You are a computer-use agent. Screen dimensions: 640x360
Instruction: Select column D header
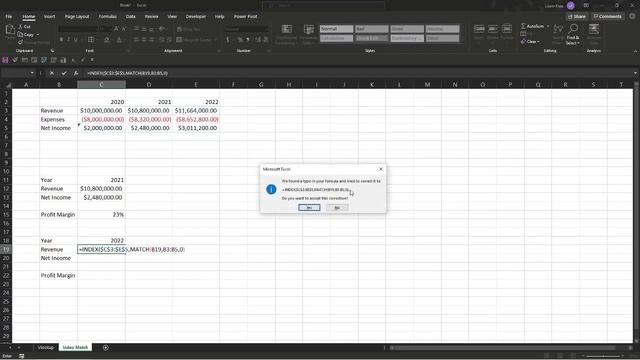click(149, 85)
